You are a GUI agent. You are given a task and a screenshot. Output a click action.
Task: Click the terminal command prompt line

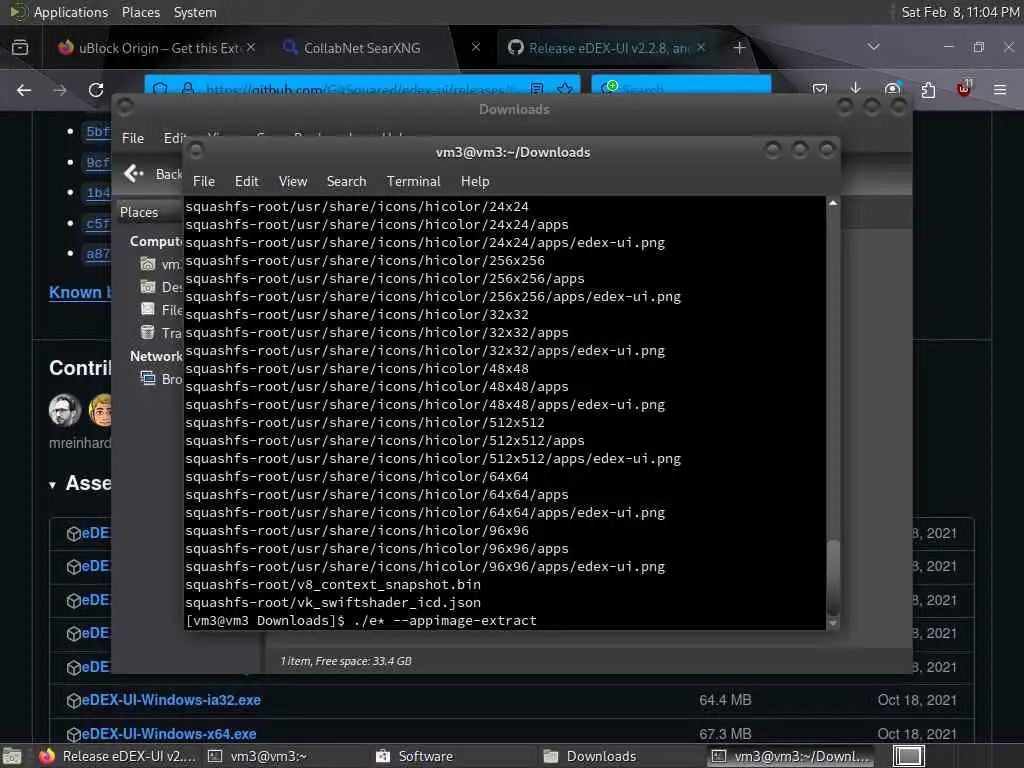[361, 620]
